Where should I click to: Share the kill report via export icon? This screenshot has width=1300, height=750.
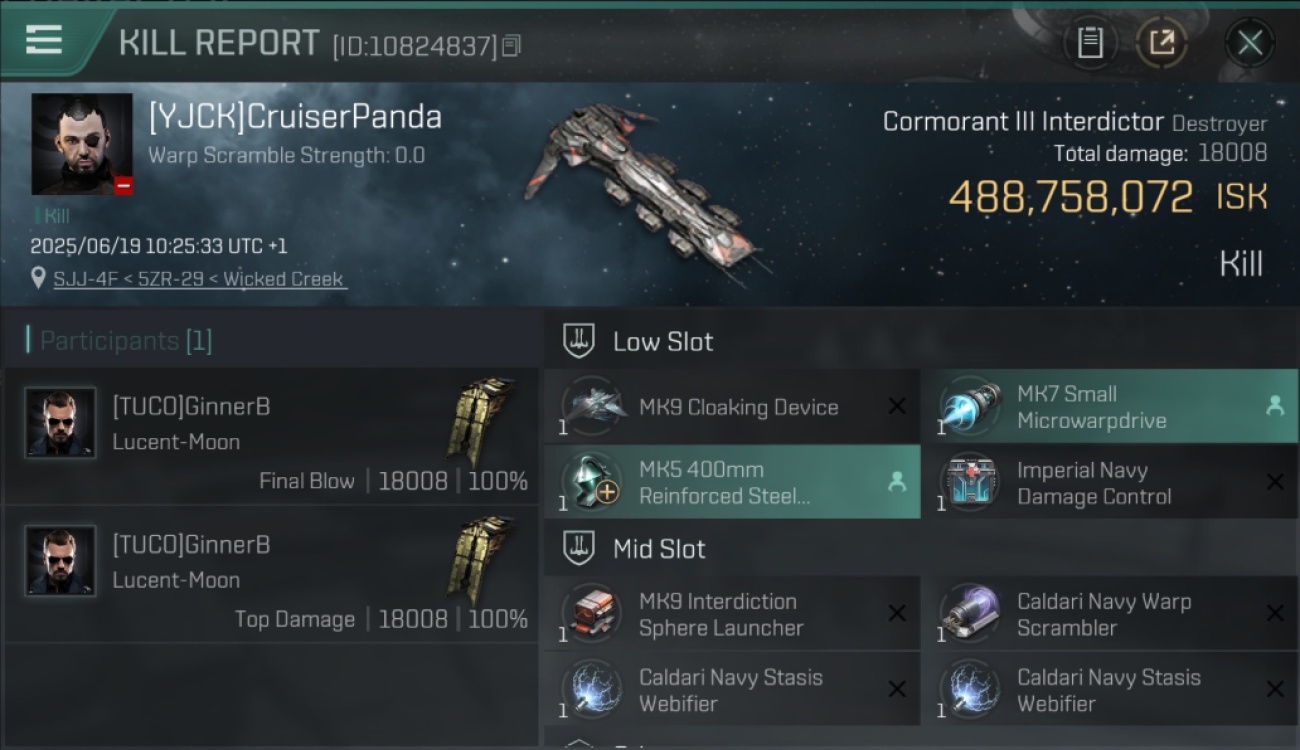[x=1161, y=43]
